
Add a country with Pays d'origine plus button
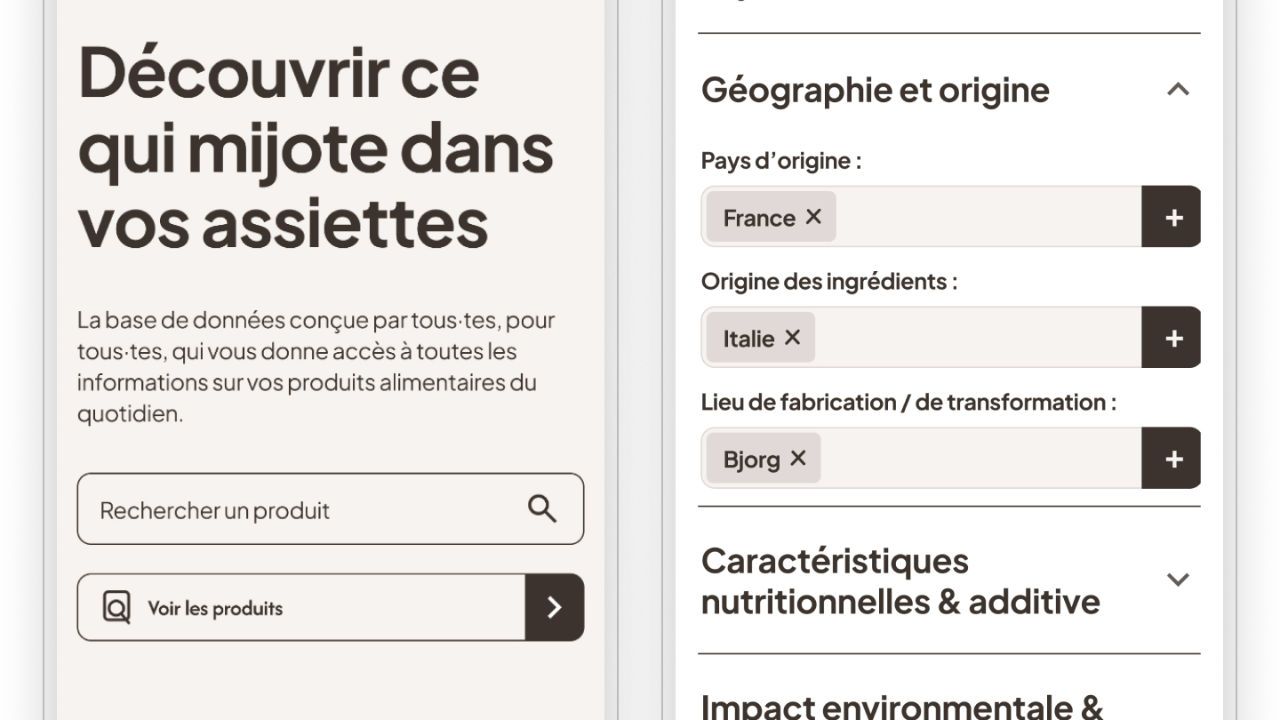[1172, 217]
